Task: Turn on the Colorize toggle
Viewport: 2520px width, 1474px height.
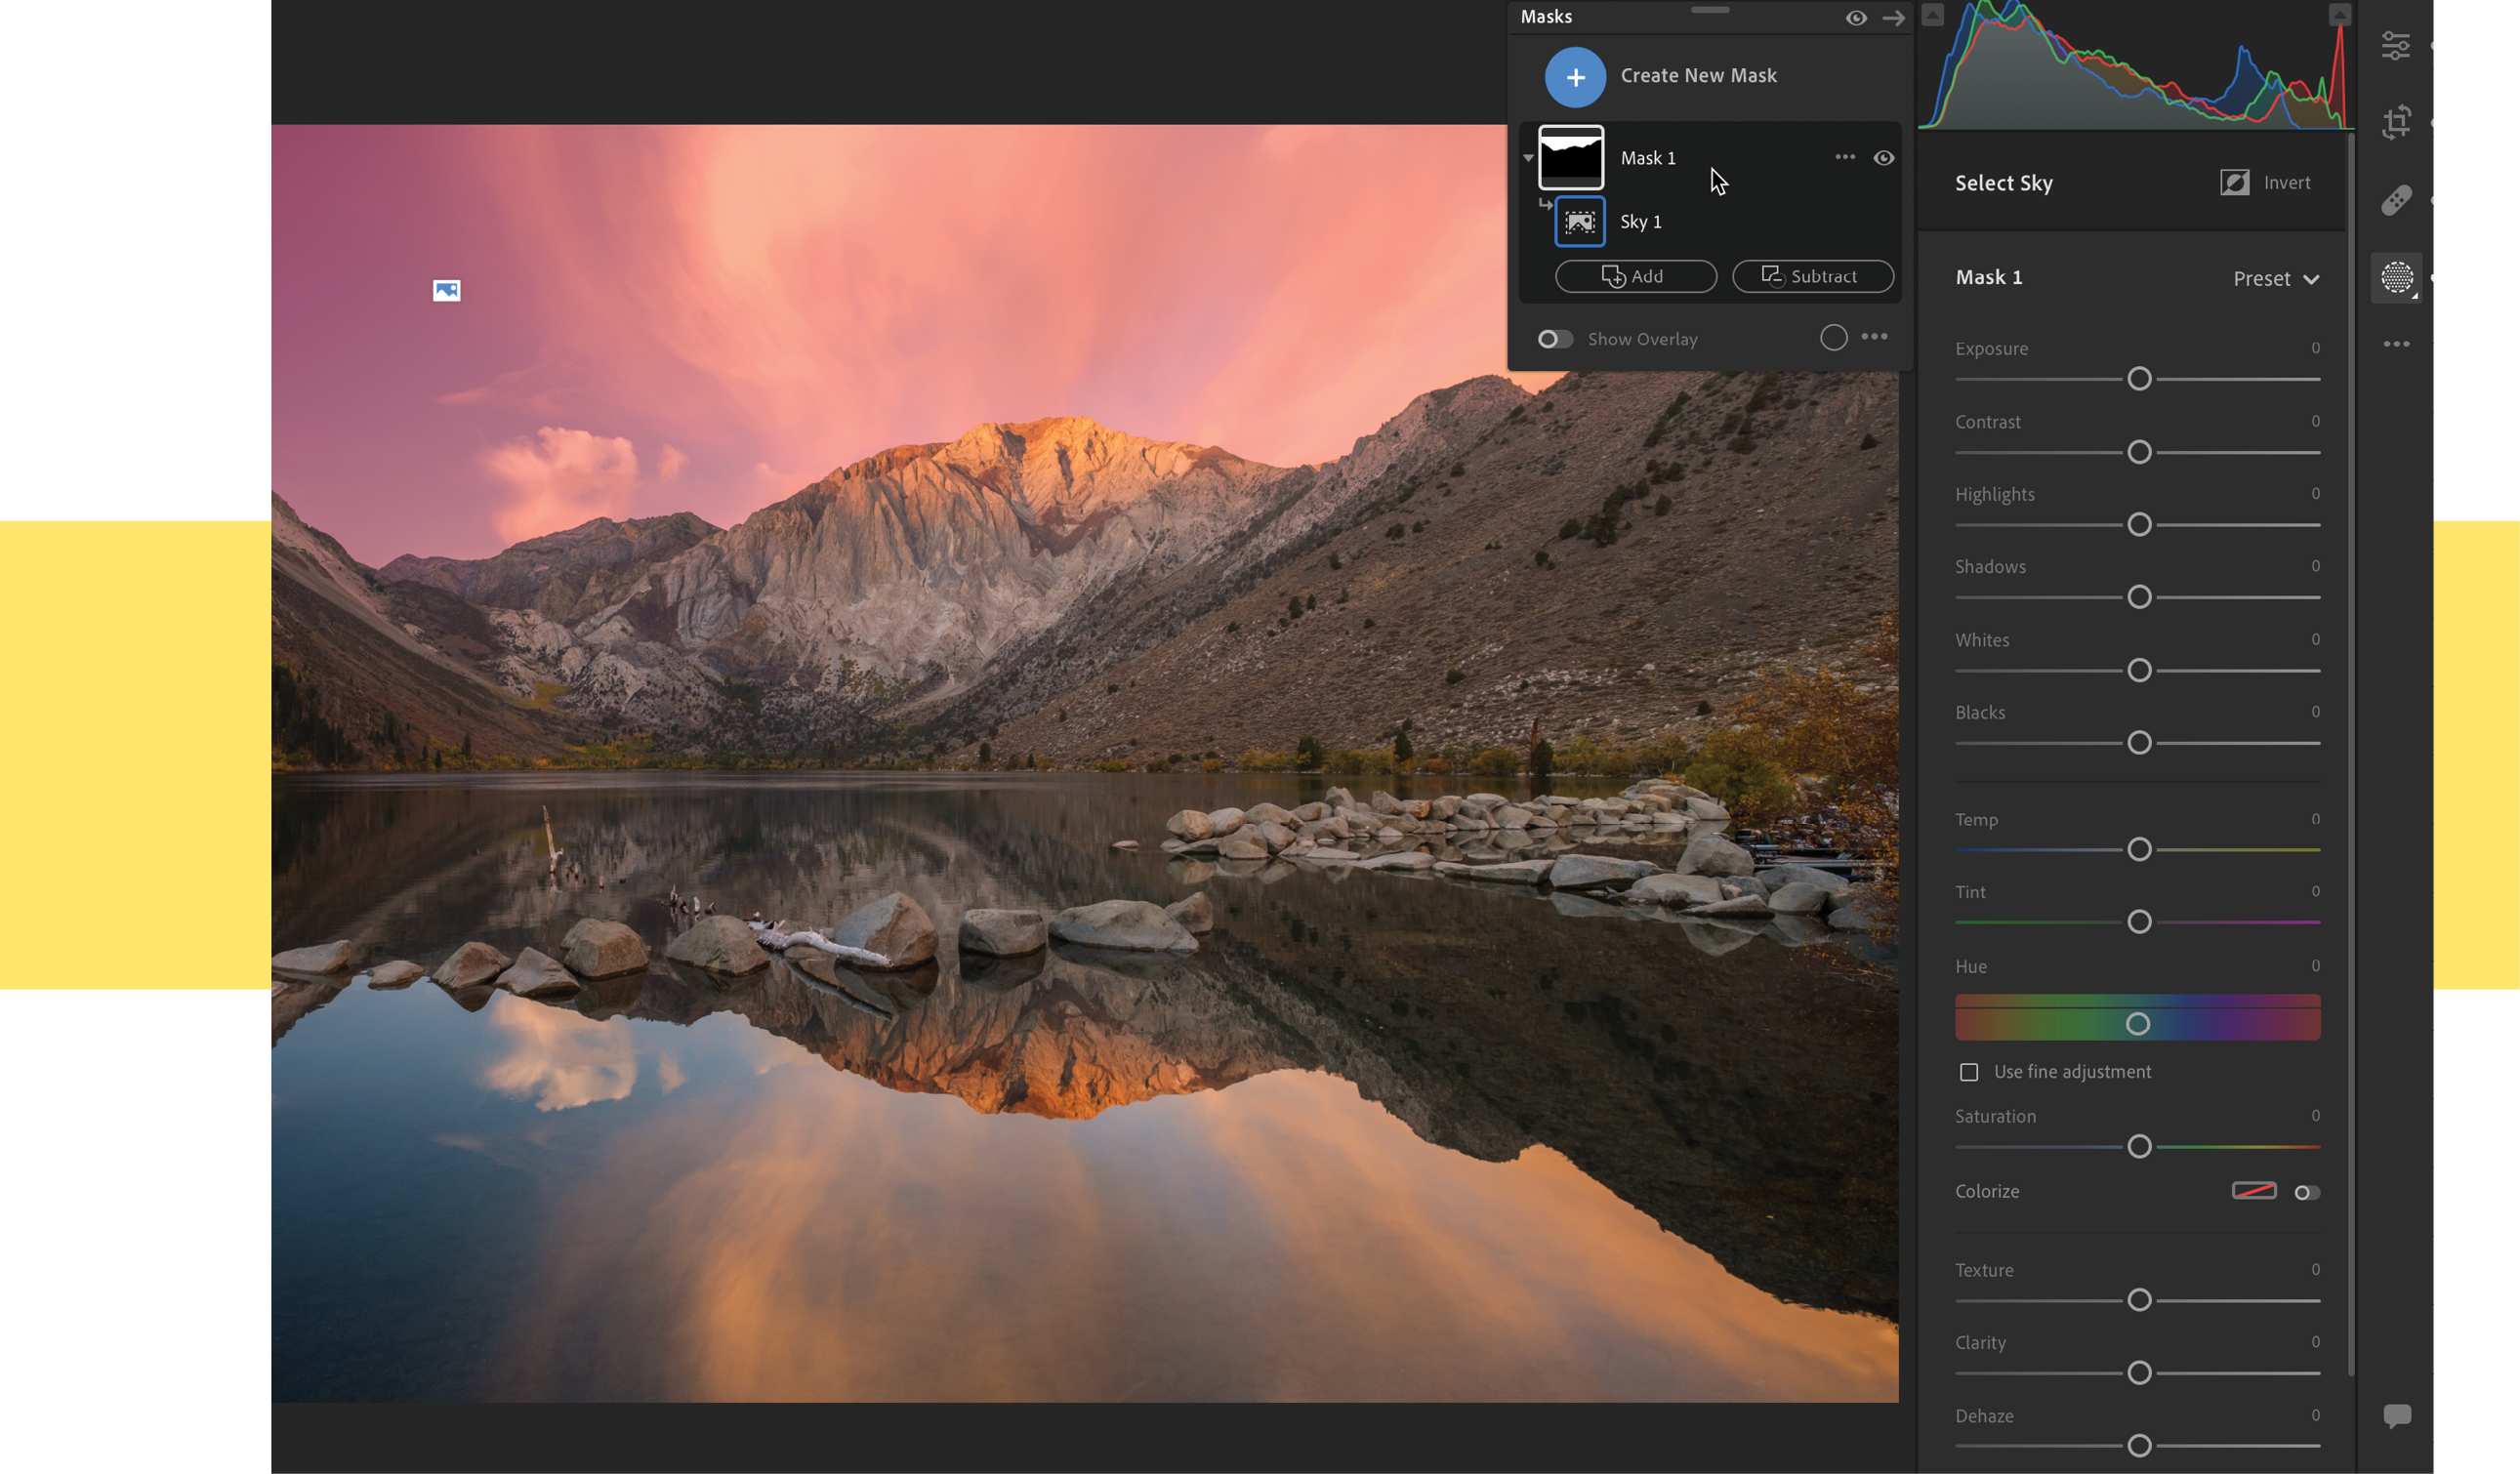Action: pyautogui.click(x=2307, y=1192)
